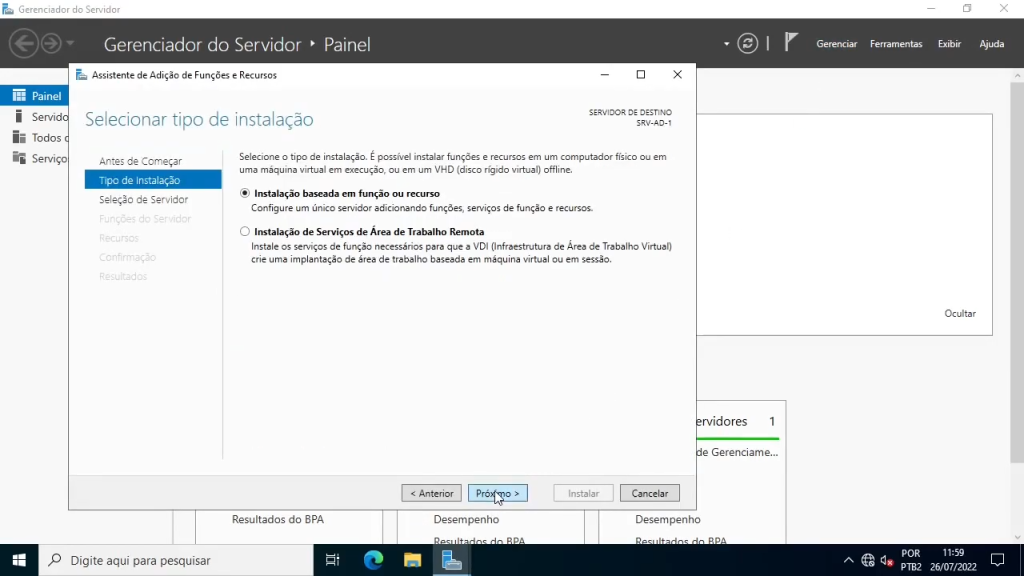Click the Próximo button
This screenshot has height=576, width=1024.
(498, 493)
